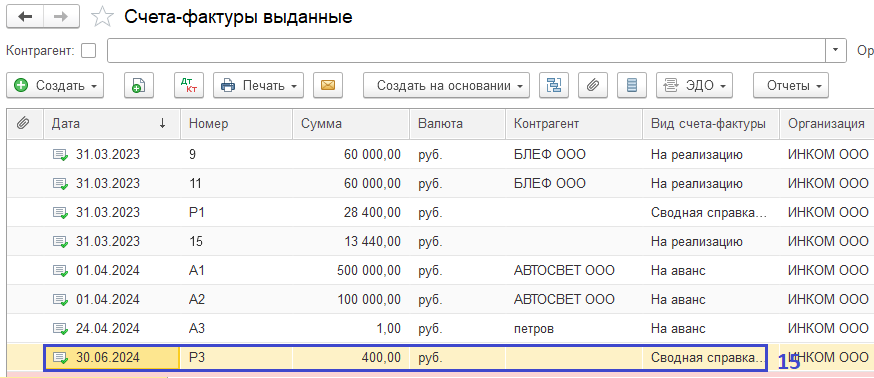874x378 pixels.
Task: Sort by the Организация column header
Action: click(827, 124)
